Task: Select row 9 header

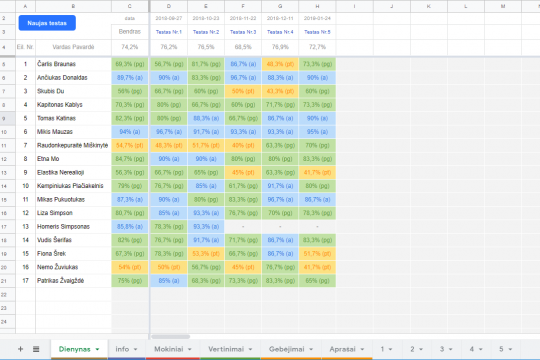Action: [4, 118]
